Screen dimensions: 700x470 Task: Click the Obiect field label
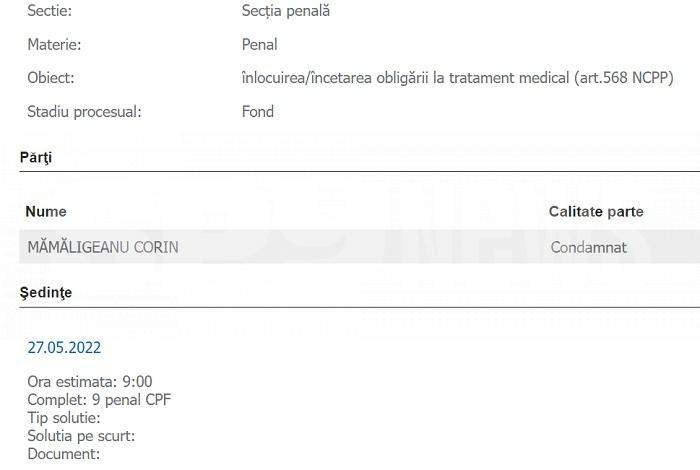coord(51,78)
